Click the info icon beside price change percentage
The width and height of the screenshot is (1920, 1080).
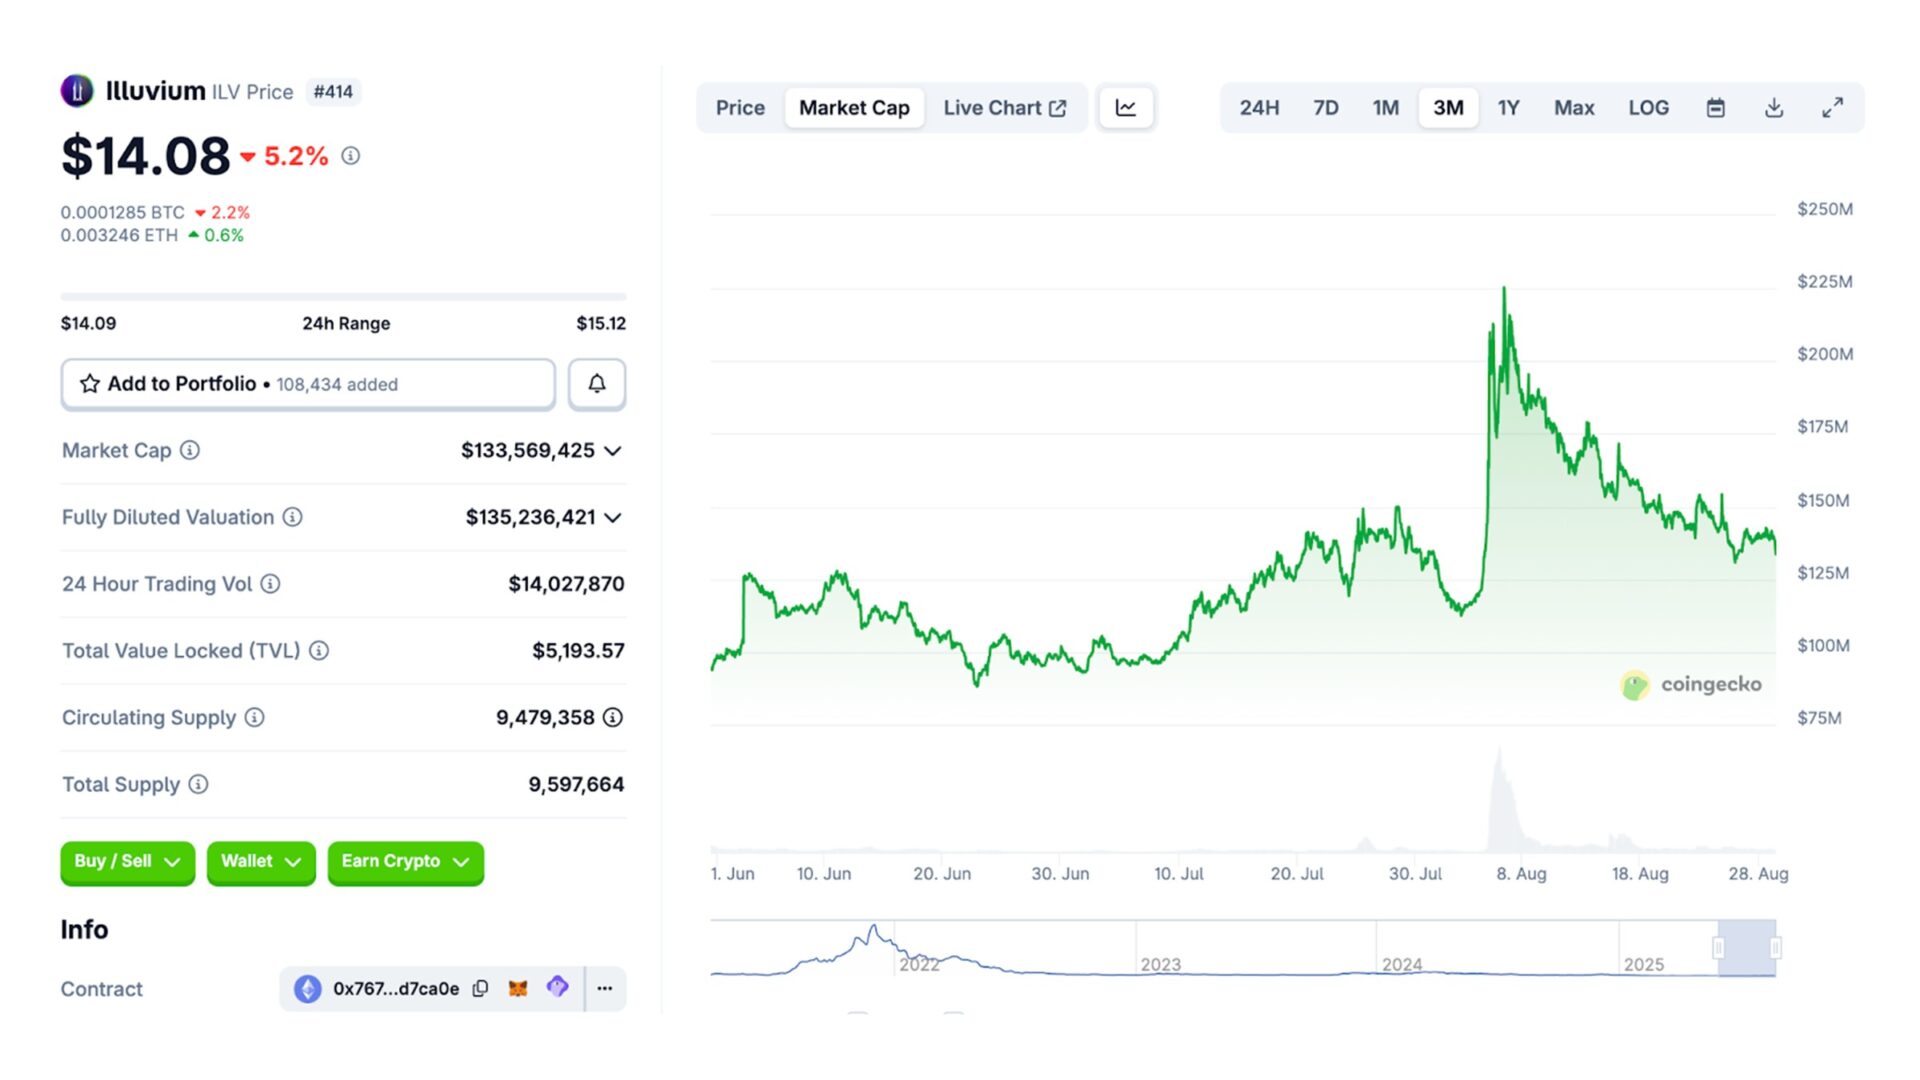pyautogui.click(x=350, y=156)
